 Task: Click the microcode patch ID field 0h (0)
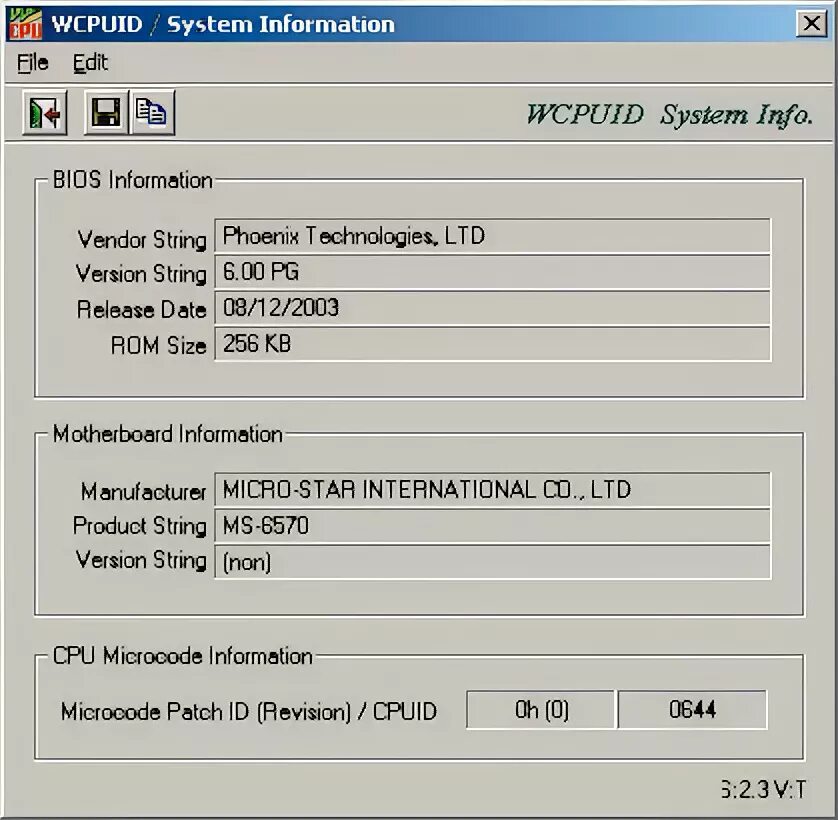(x=541, y=710)
